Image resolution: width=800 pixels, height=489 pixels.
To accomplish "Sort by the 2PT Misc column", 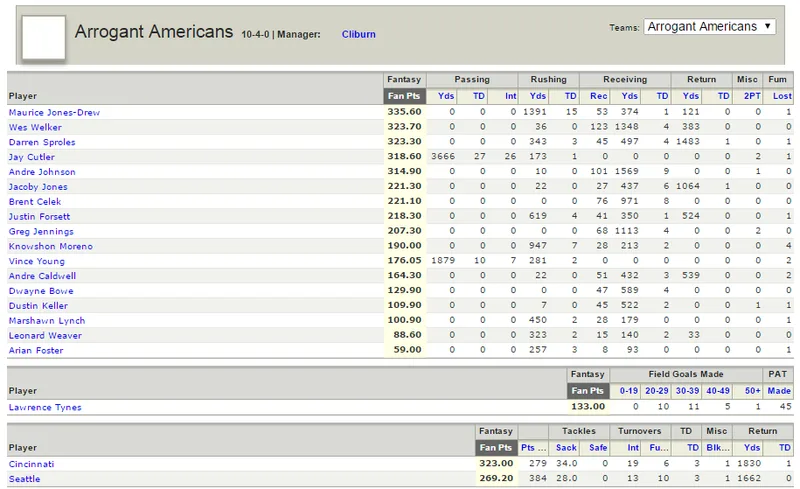I will pyautogui.click(x=752, y=96).
